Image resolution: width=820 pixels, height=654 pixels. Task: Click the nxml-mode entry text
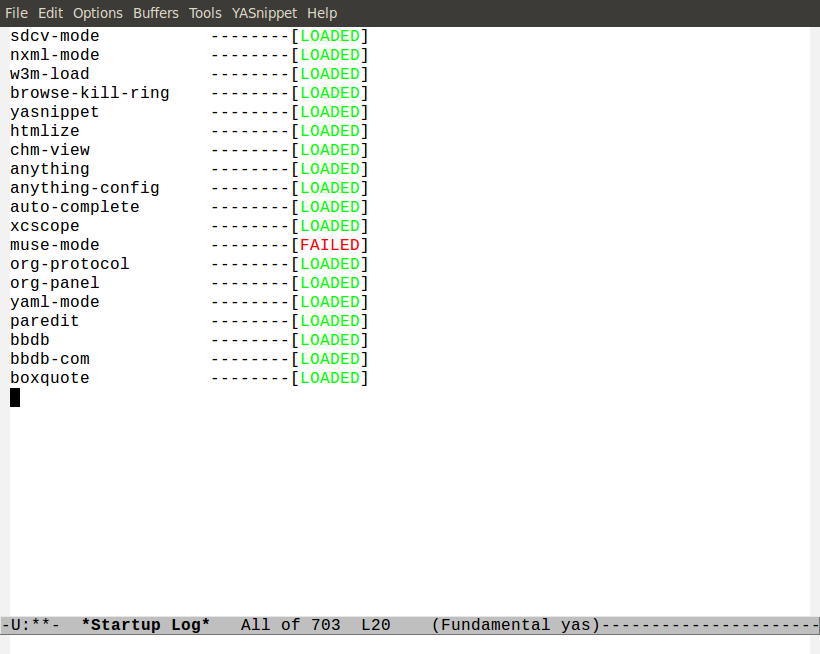coord(54,55)
